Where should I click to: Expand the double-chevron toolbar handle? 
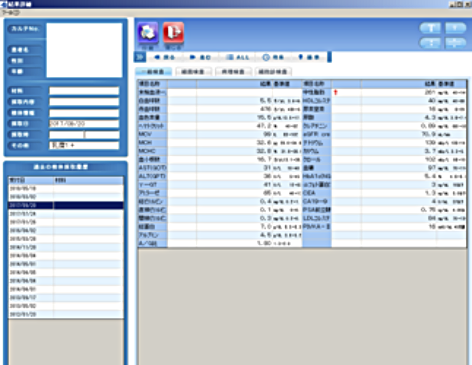point(140,57)
